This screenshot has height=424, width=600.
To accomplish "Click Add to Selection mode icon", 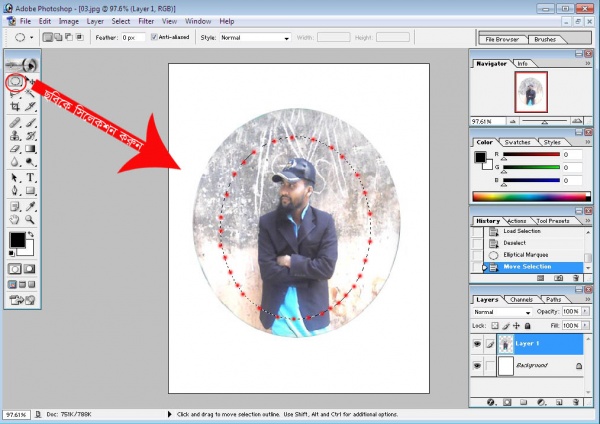I will (58, 37).
